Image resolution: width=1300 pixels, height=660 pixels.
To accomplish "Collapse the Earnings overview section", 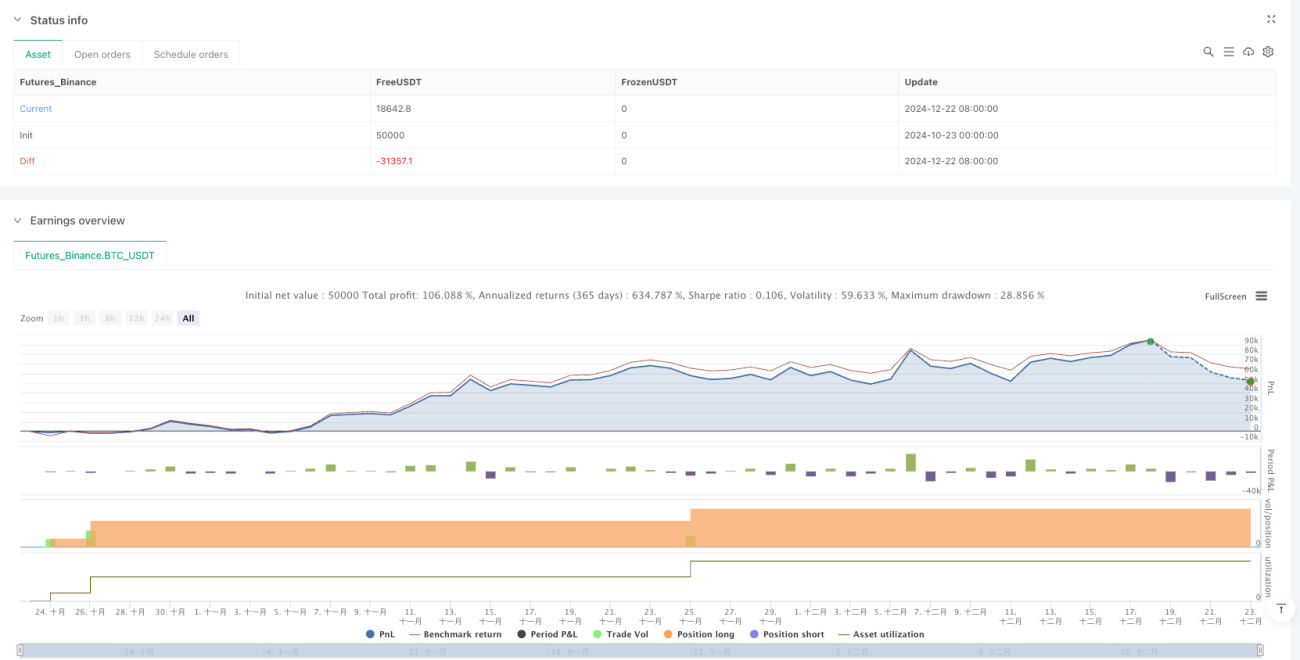I will click(x=17, y=220).
